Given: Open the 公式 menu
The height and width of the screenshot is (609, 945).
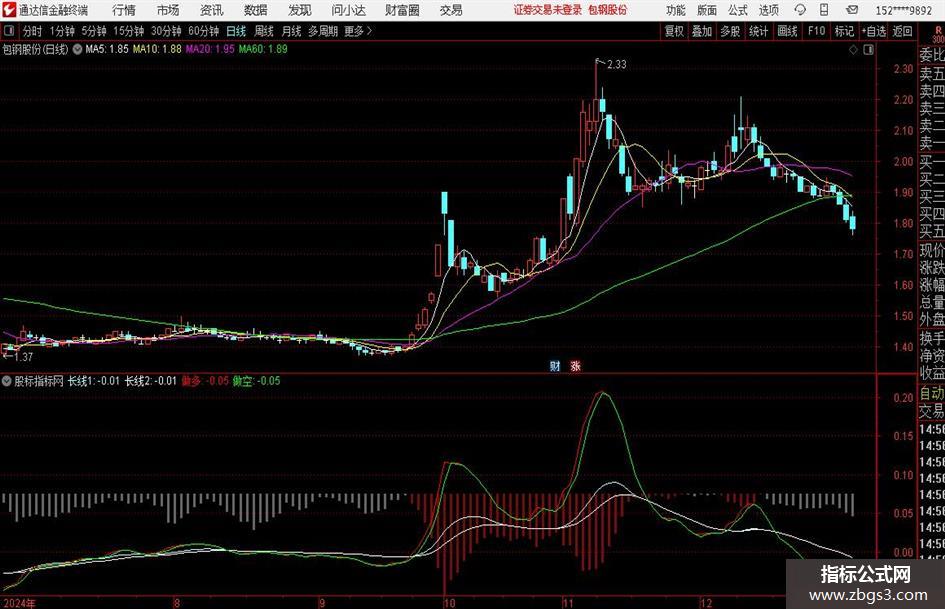Looking at the screenshot, I should tap(737, 10).
